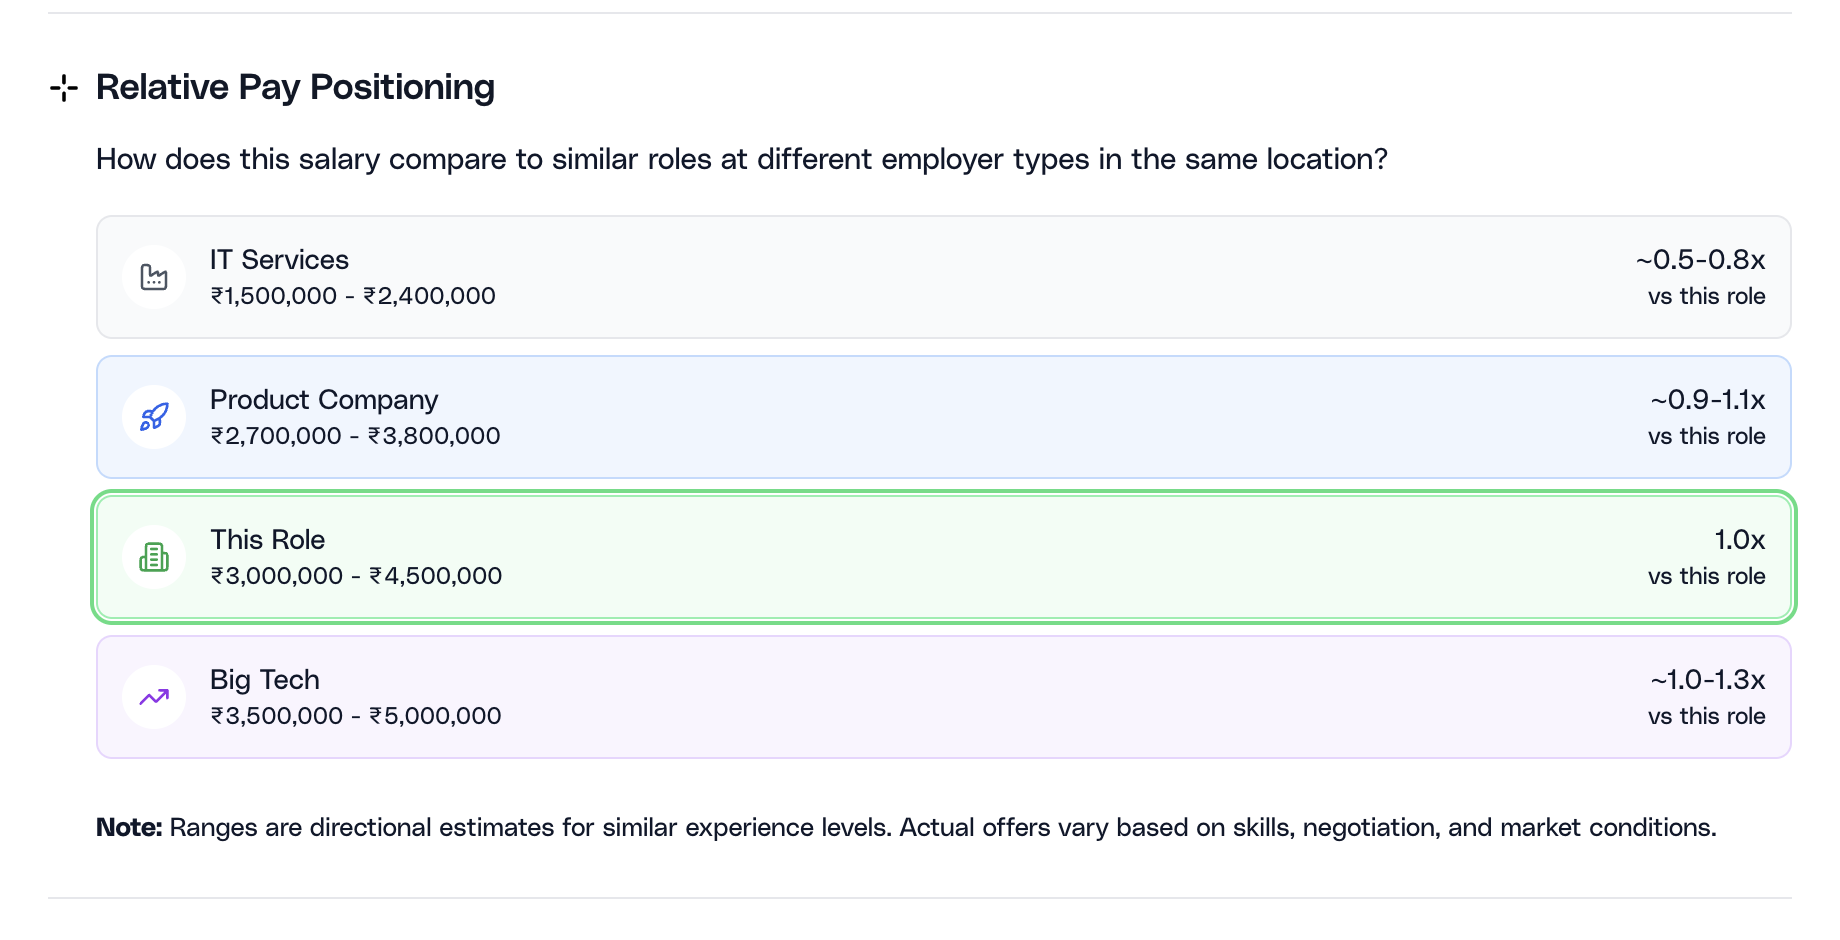Click the trending arrow icon for Big Tech
This screenshot has height=940, width=1840.
click(x=154, y=697)
